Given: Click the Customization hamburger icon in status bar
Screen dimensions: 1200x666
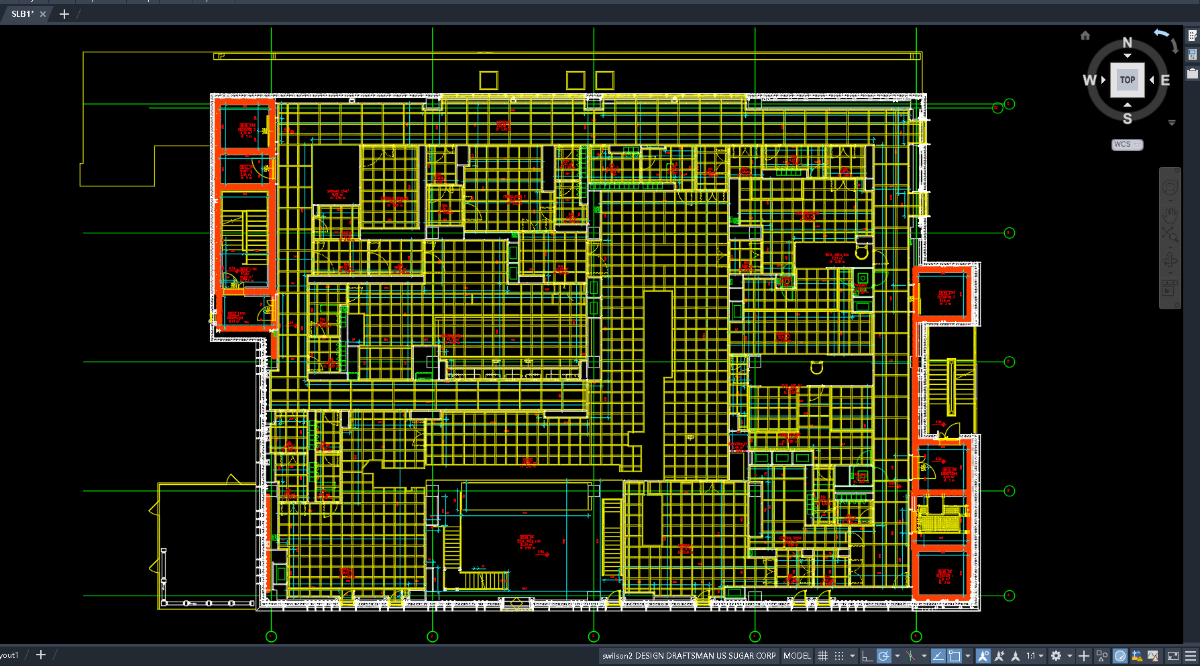Looking at the screenshot, I should tap(1190, 656).
